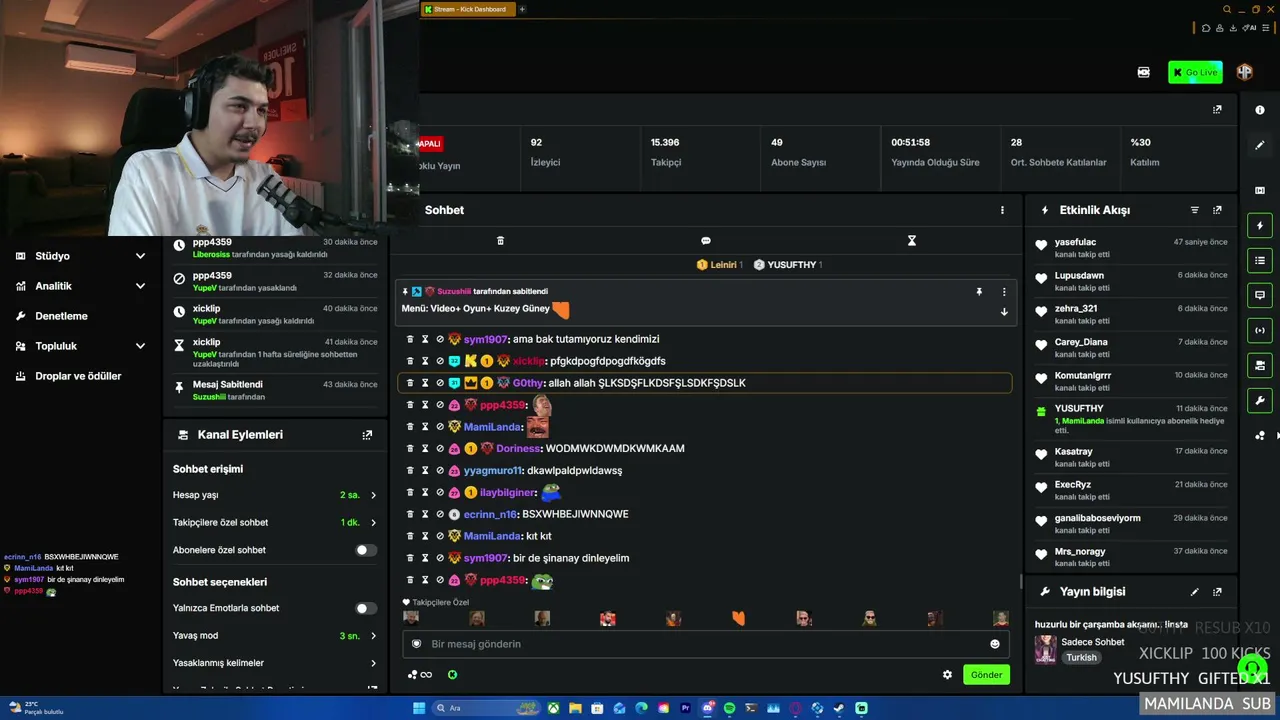The image size is (1280, 720).
Task: Open Hesap yaşı setting
Action: (275, 495)
